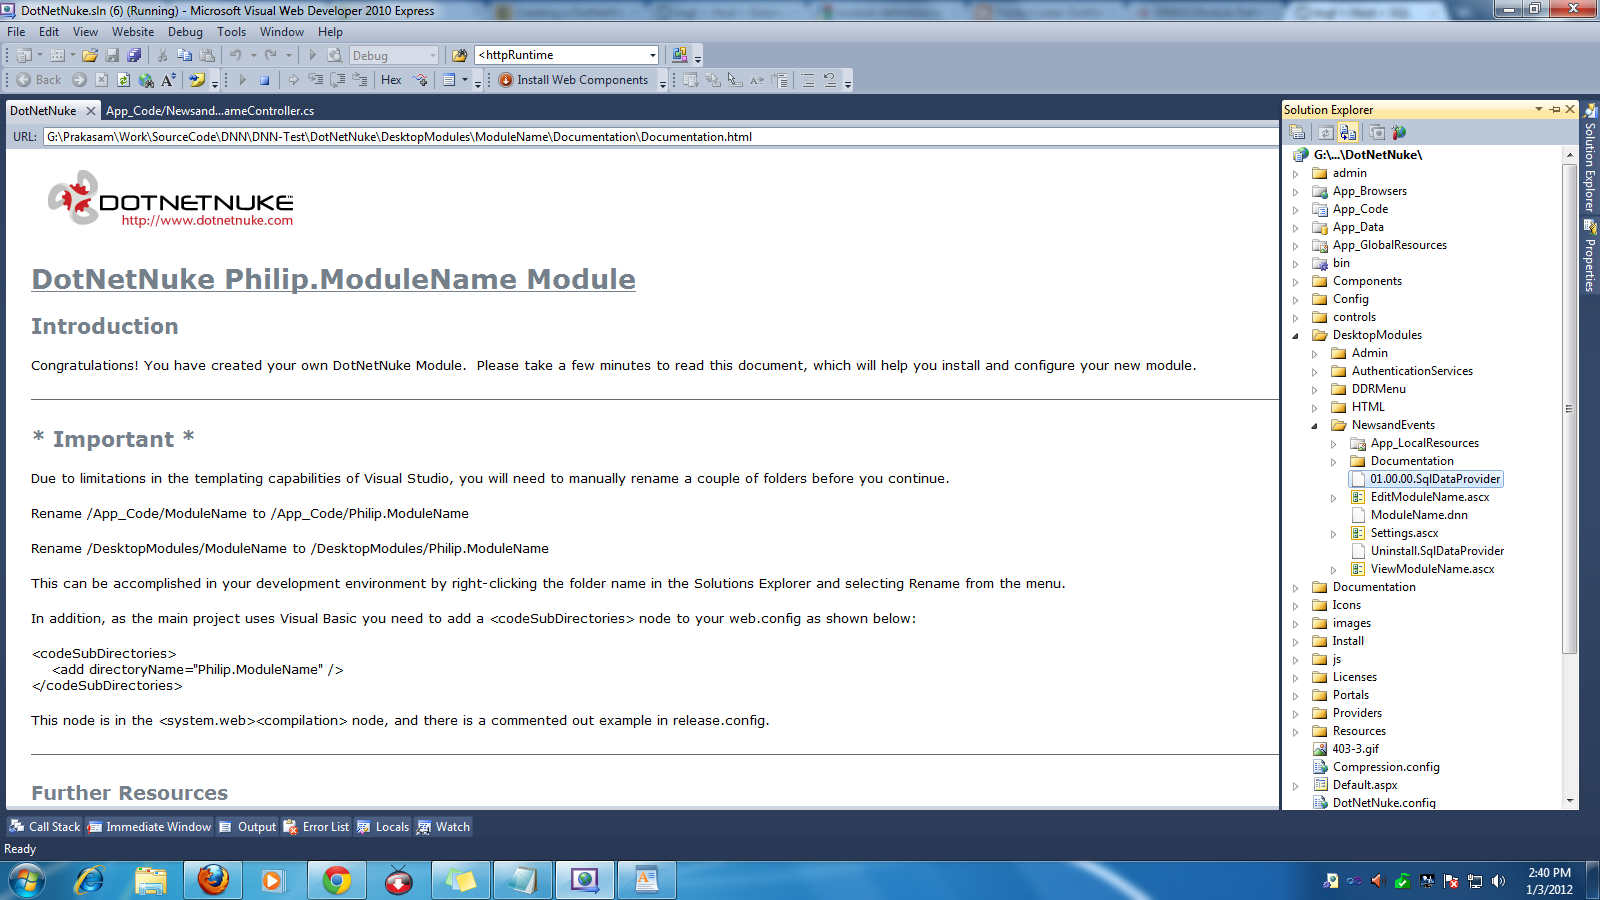
Task: Click the browser Refresh page icon
Action: (123, 80)
